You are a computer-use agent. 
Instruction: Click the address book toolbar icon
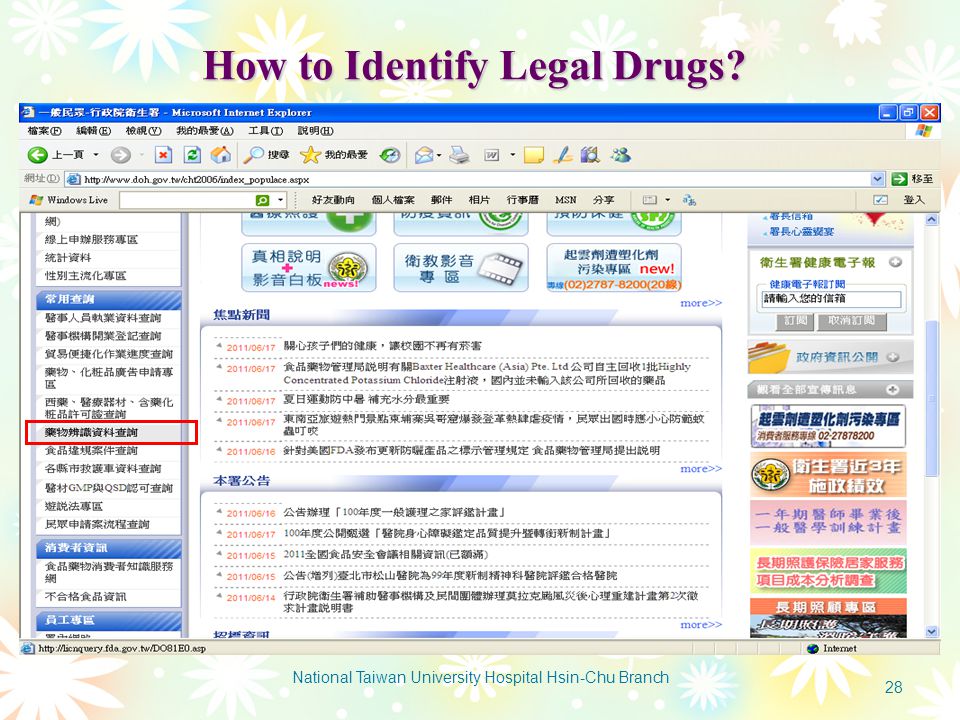pyautogui.click(x=590, y=155)
